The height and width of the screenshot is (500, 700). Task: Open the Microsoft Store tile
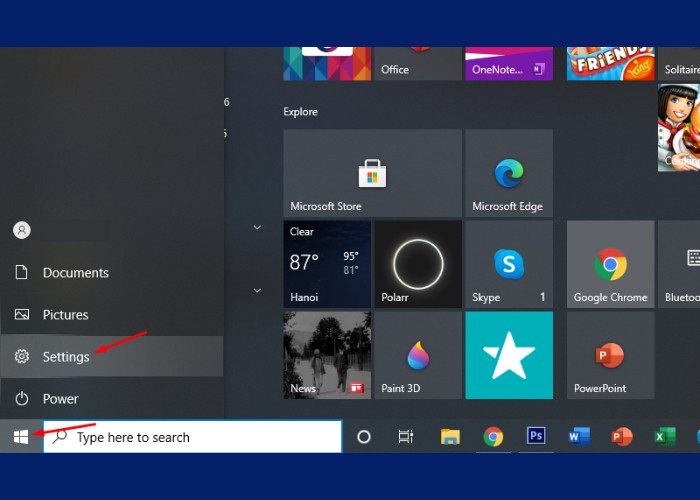tap(372, 173)
